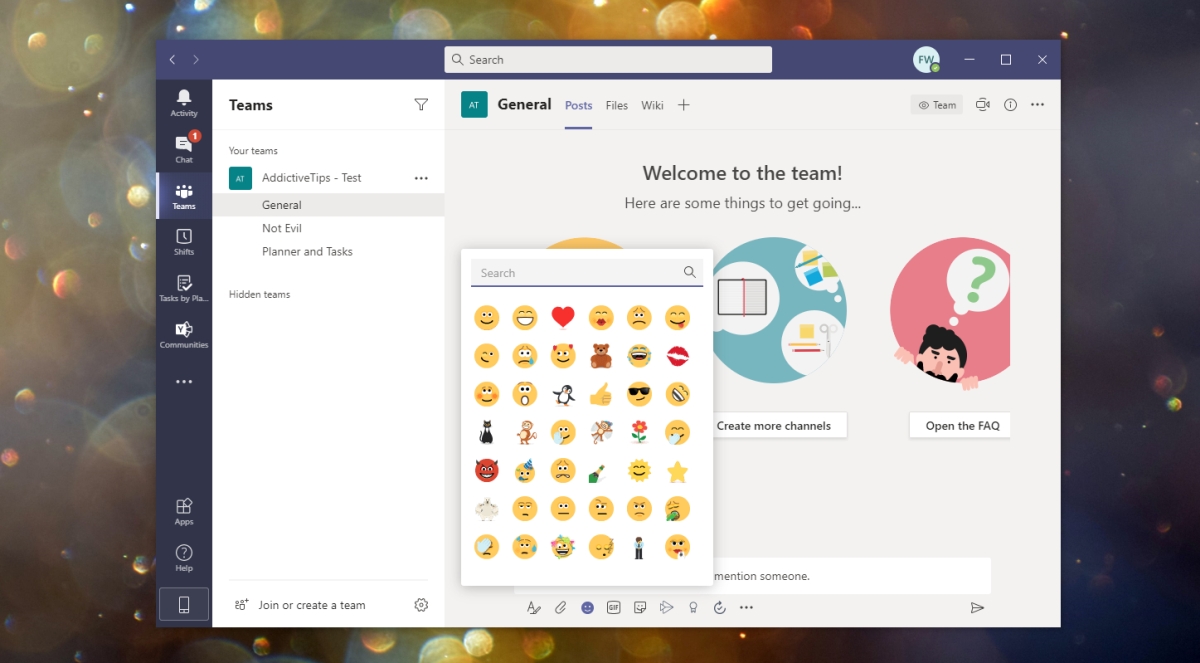1200x663 pixels.
Task: Go forward with right arrow
Action: (196, 60)
